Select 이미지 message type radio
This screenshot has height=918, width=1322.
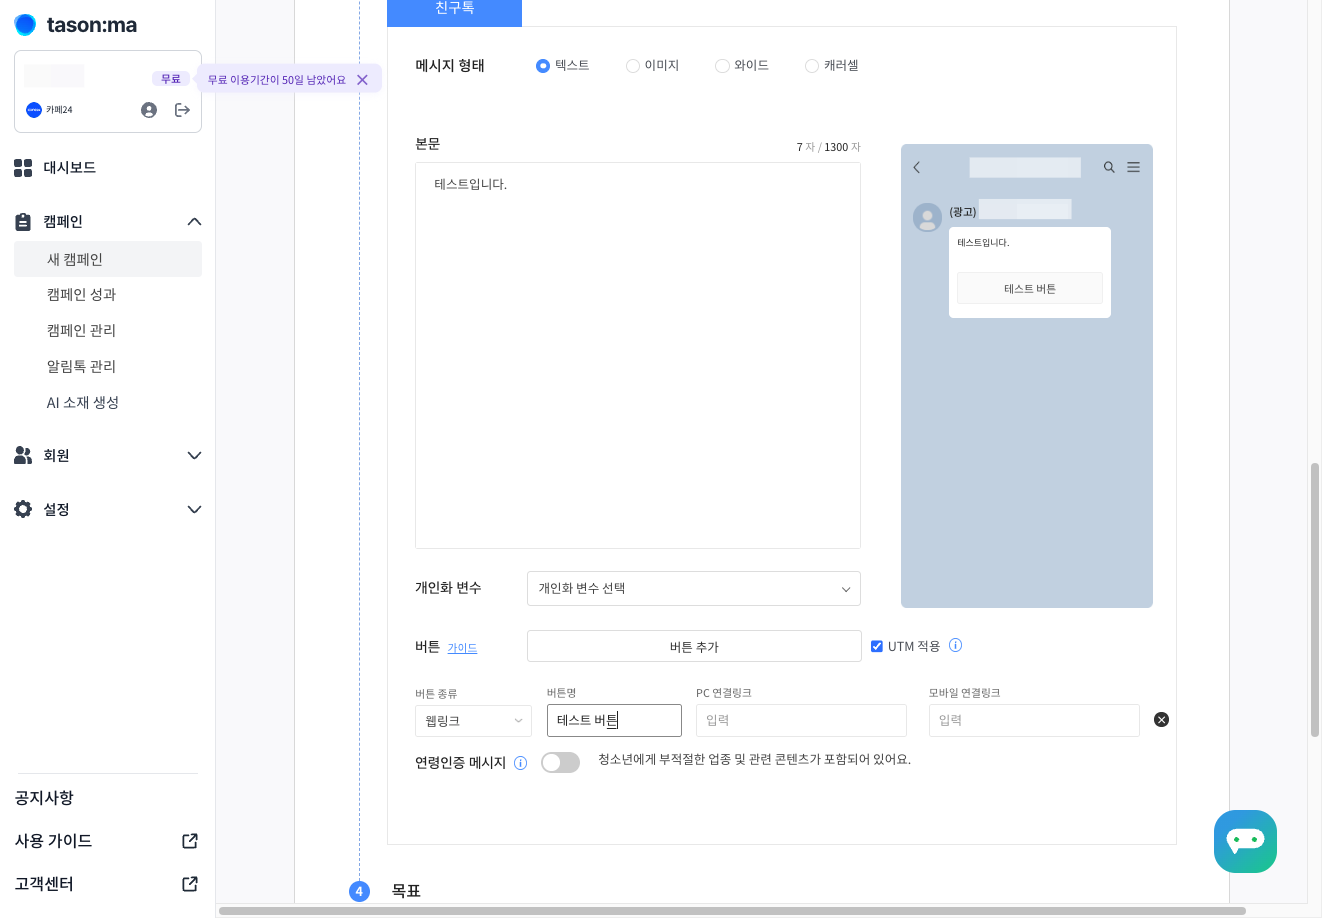tap(633, 66)
